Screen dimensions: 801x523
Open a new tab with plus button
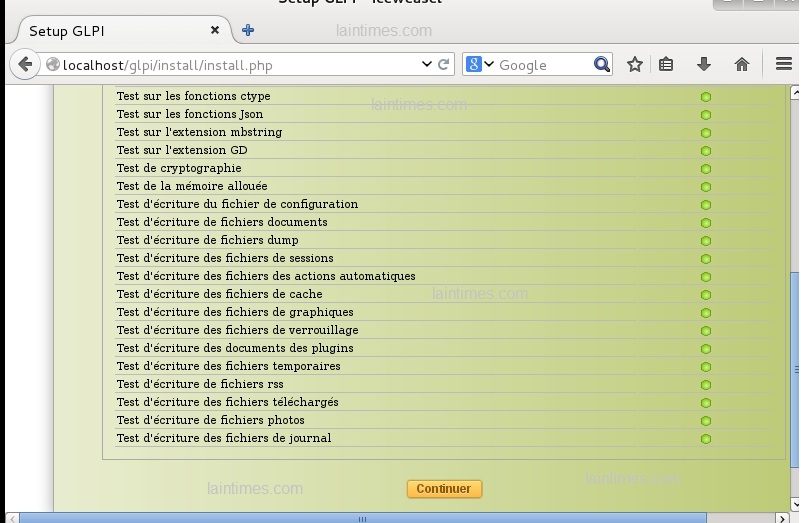(x=248, y=30)
